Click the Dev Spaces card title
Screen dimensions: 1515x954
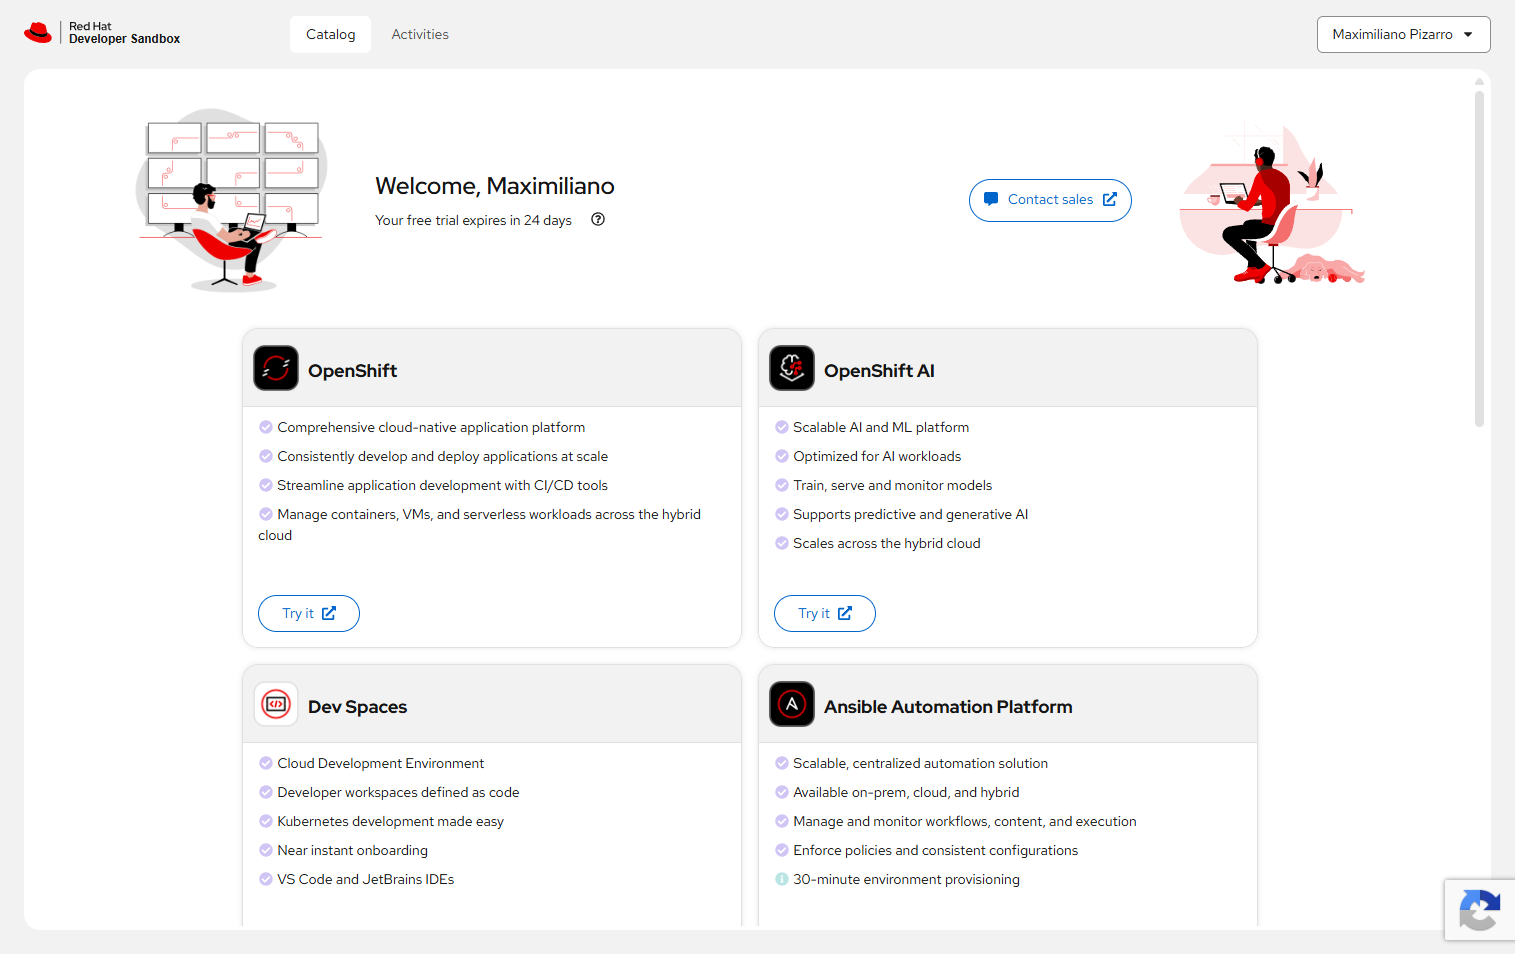tap(357, 706)
